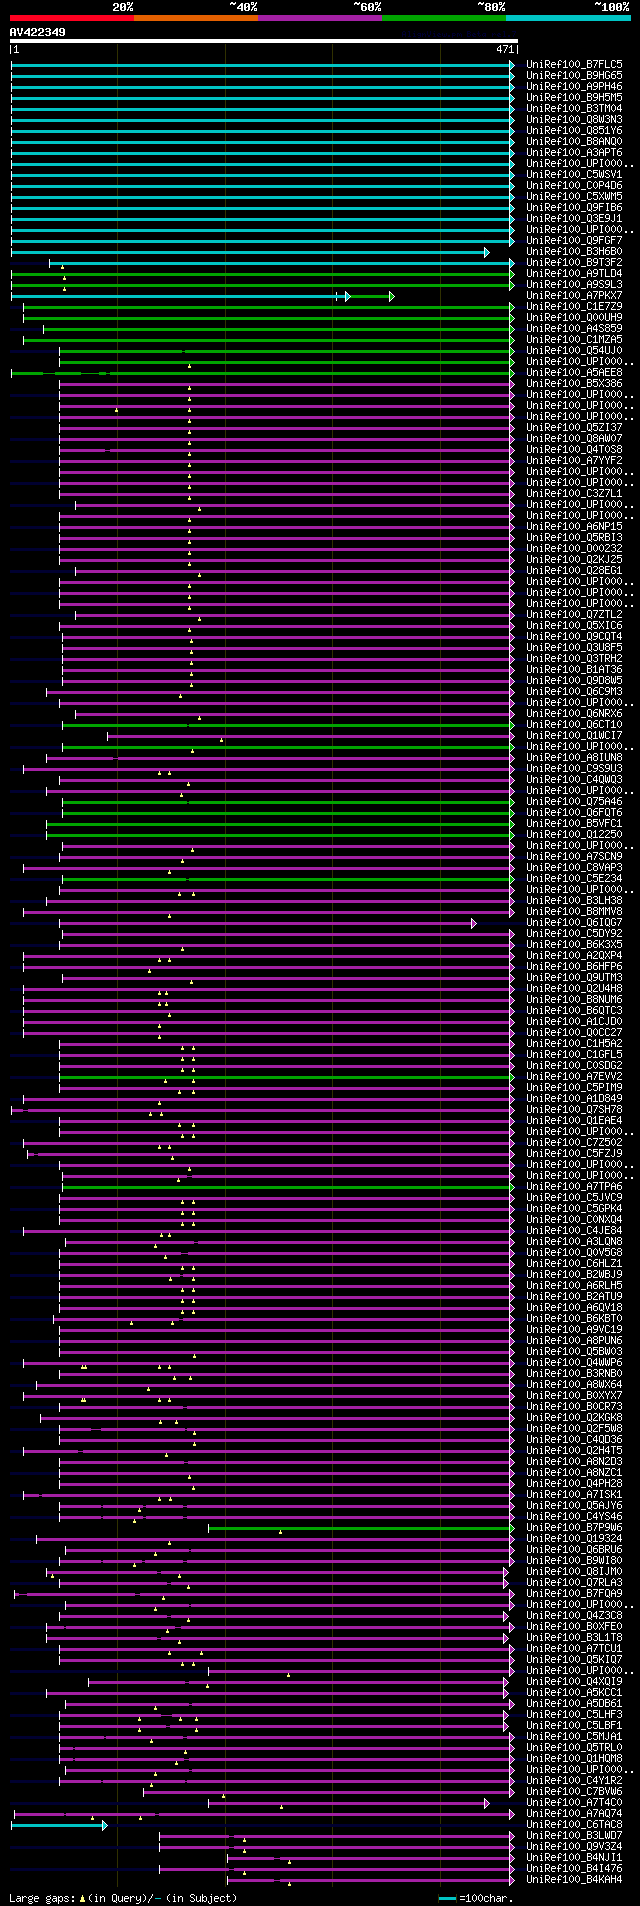Select hit label UniRef100_A1CJD0
The height and width of the screenshot is (1906, 640).
point(574,1022)
